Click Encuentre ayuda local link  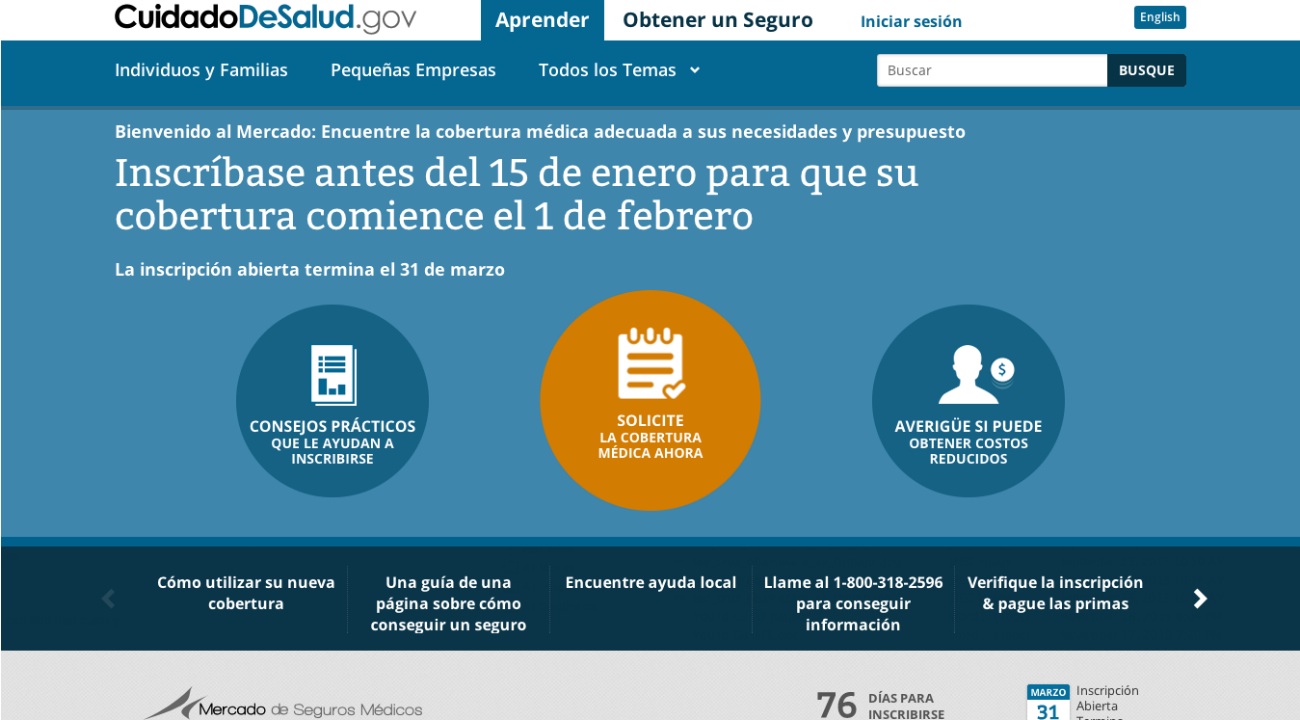[650, 583]
